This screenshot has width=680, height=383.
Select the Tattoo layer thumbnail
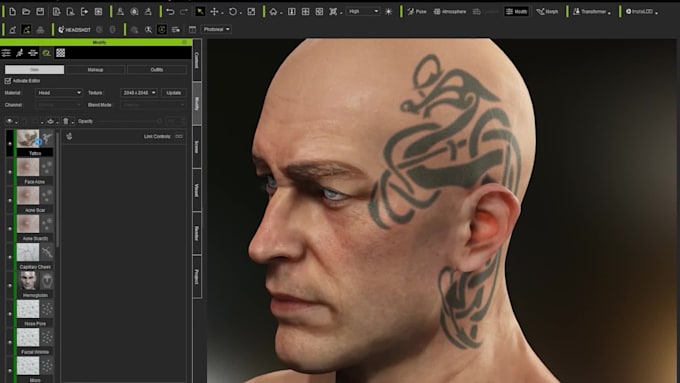click(x=28, y=139)
